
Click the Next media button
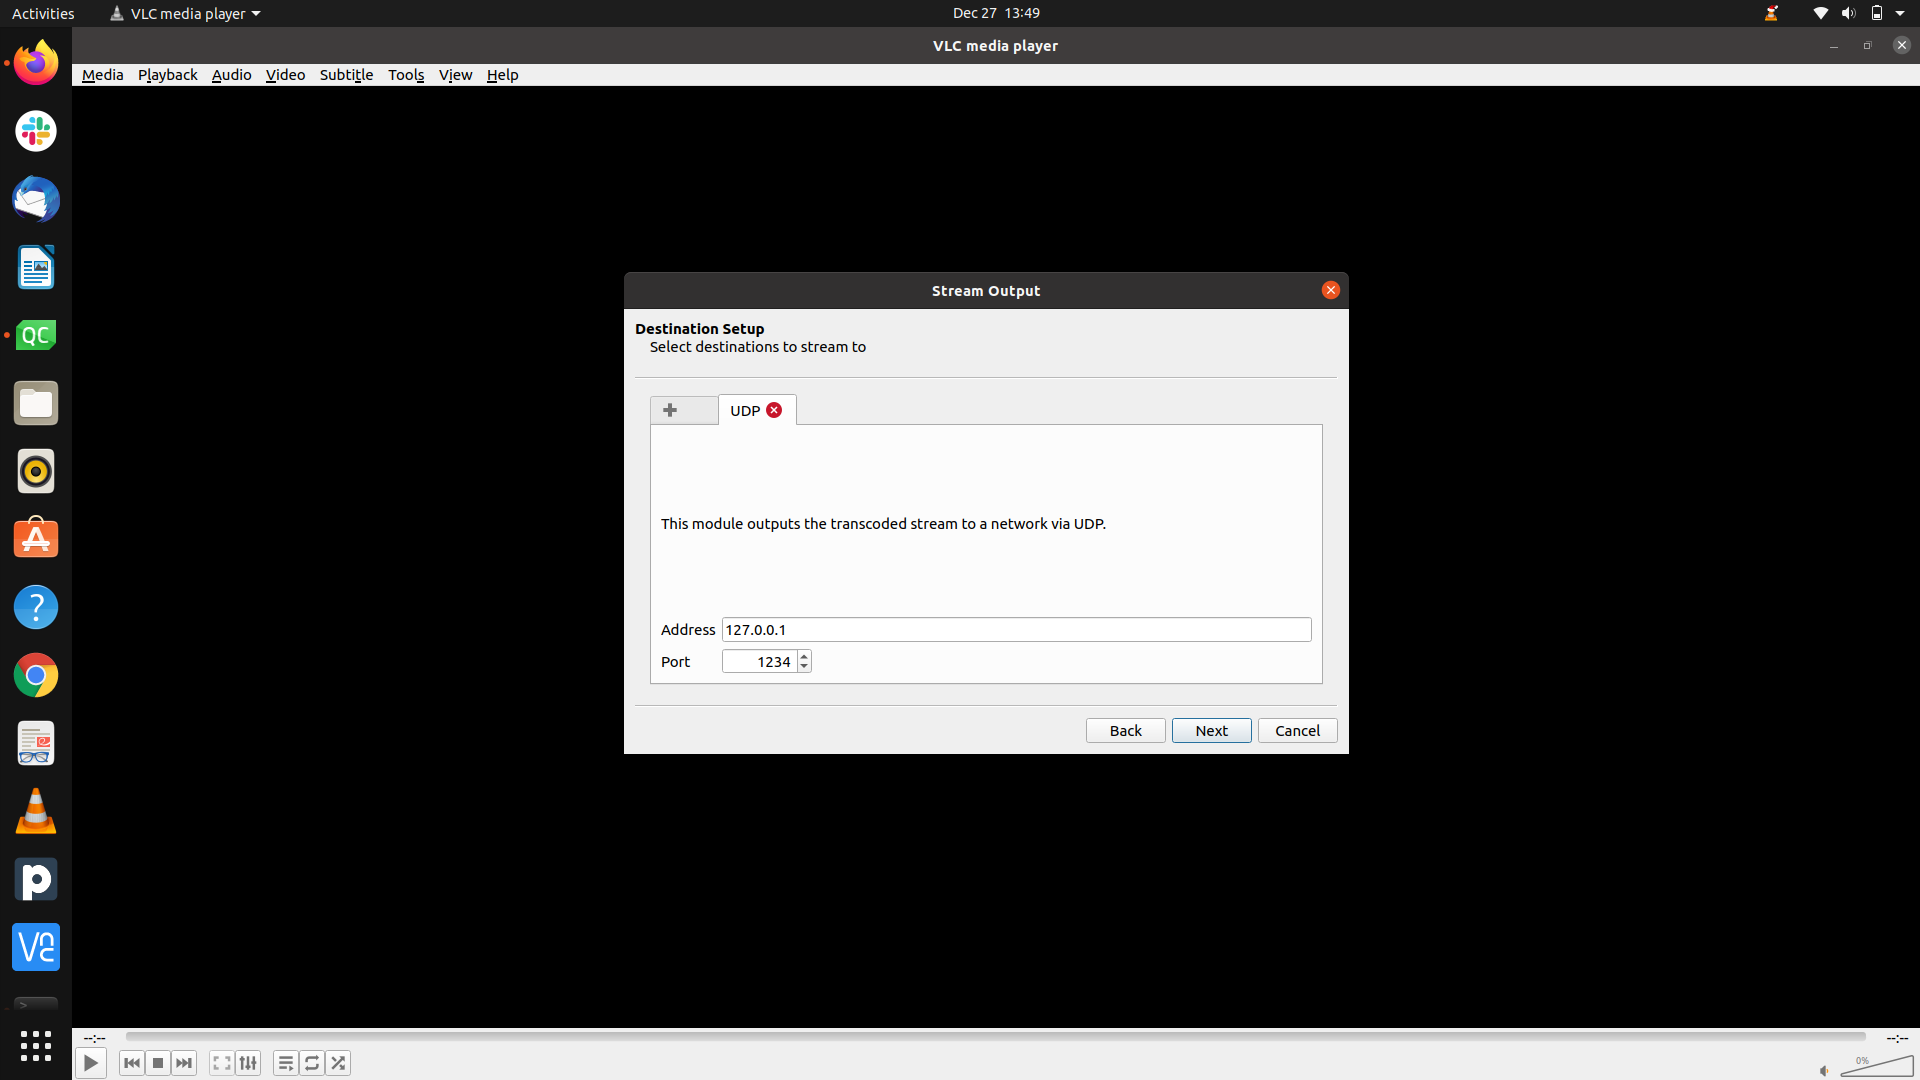coord(184,1063)
